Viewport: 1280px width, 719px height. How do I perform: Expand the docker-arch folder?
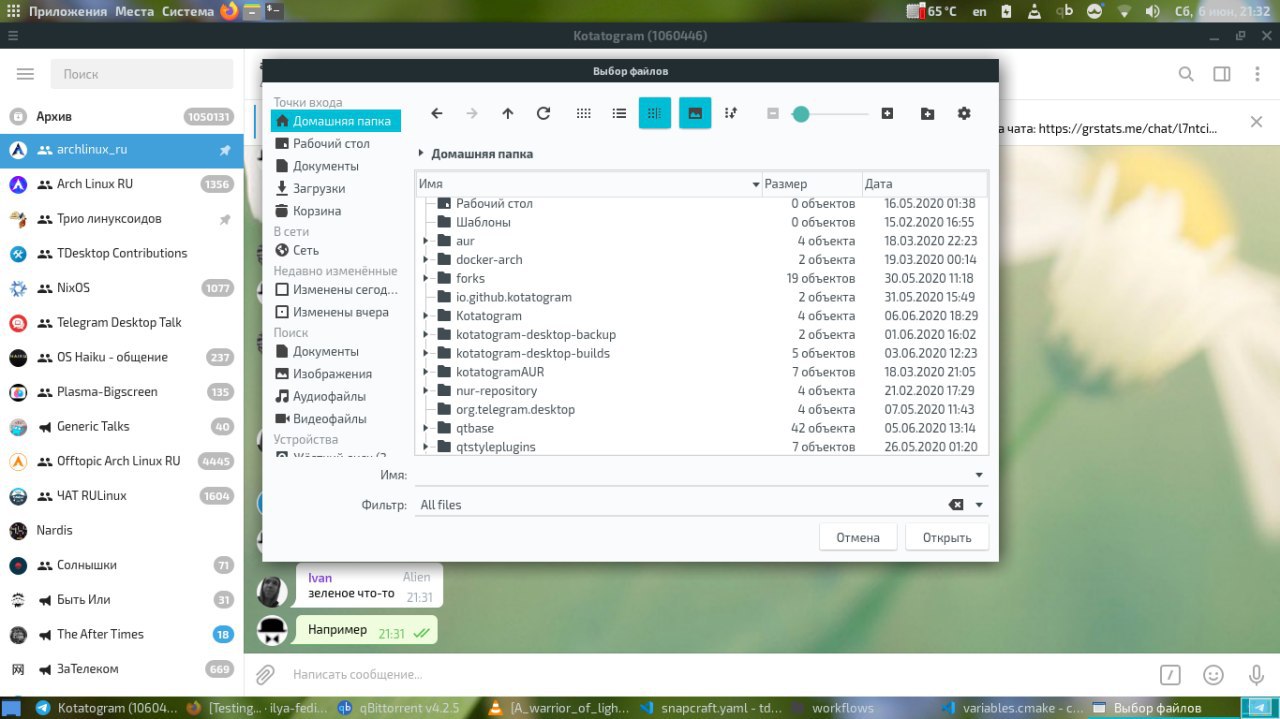[x=426, y=260]
